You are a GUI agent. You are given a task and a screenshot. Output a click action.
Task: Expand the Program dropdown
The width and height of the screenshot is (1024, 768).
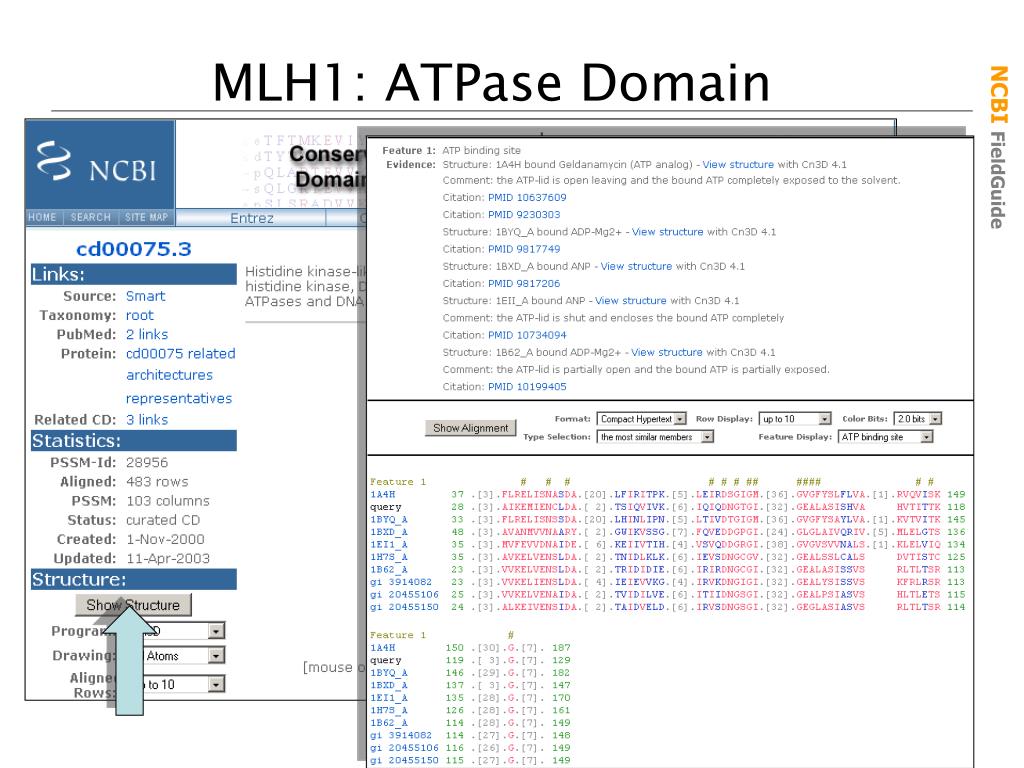tap(216, 631)
